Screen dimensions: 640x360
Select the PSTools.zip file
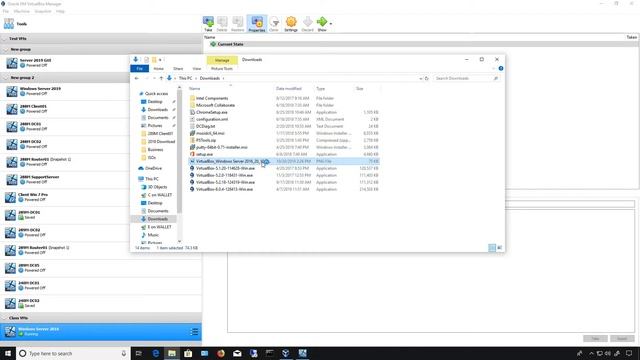click(206, 140)
